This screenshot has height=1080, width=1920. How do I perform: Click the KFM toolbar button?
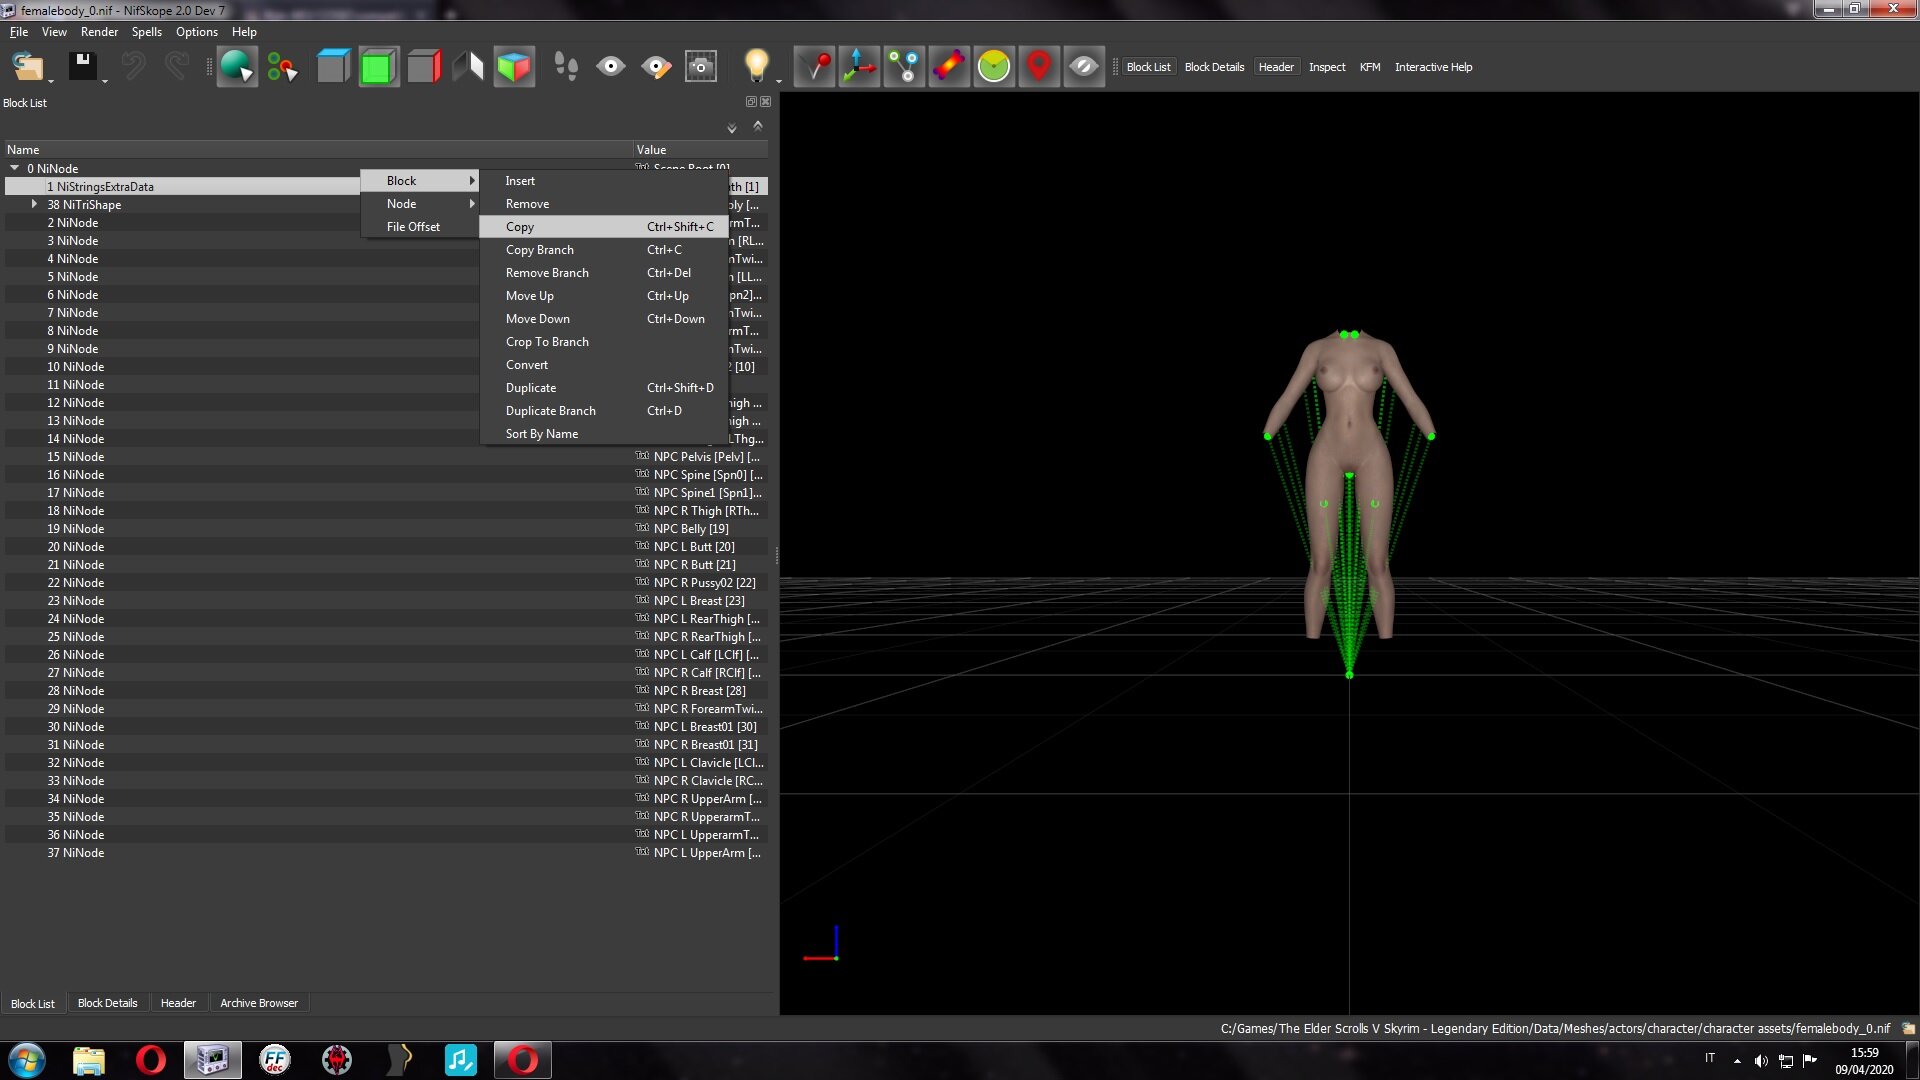click(x=1370, y=67)
